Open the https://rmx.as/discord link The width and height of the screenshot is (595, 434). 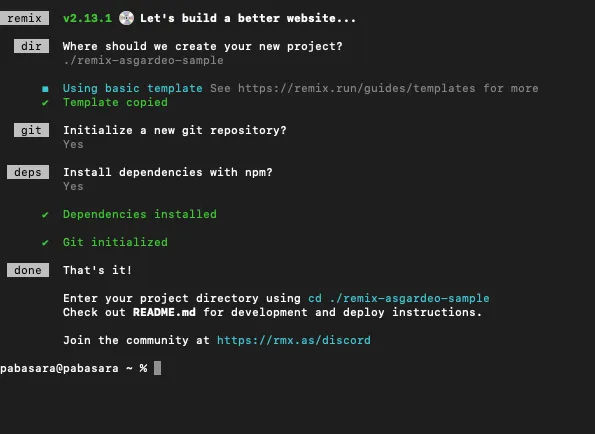coord(294,340)
